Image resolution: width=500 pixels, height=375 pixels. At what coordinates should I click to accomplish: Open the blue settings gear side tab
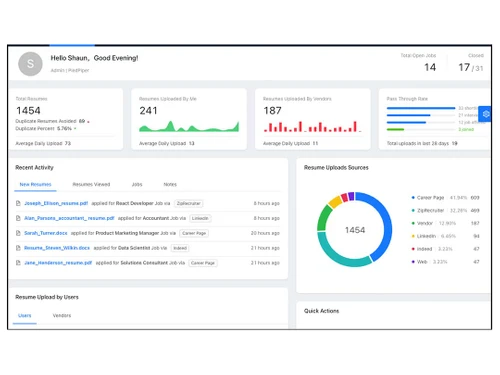click(x=486, y=114)
